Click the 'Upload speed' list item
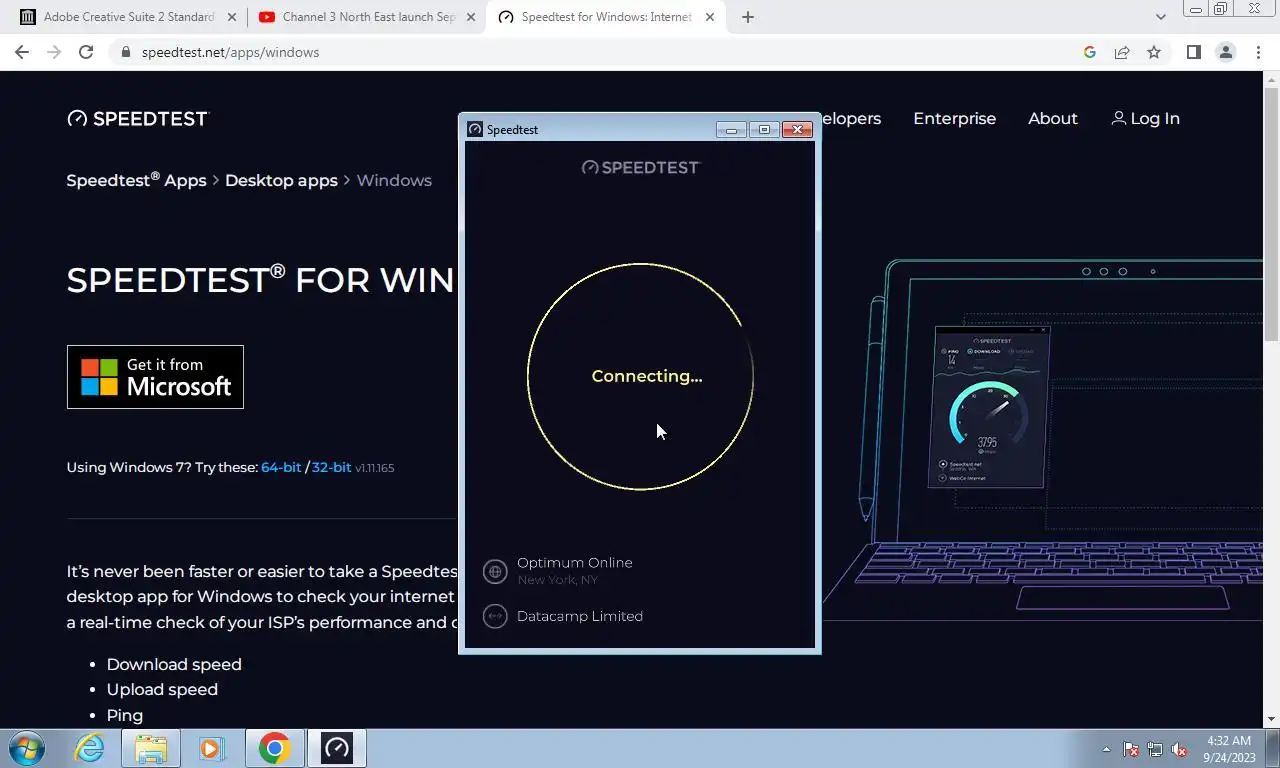This screenshot has width=1280, height=768. pyautogui.click(x=162, y=689)
